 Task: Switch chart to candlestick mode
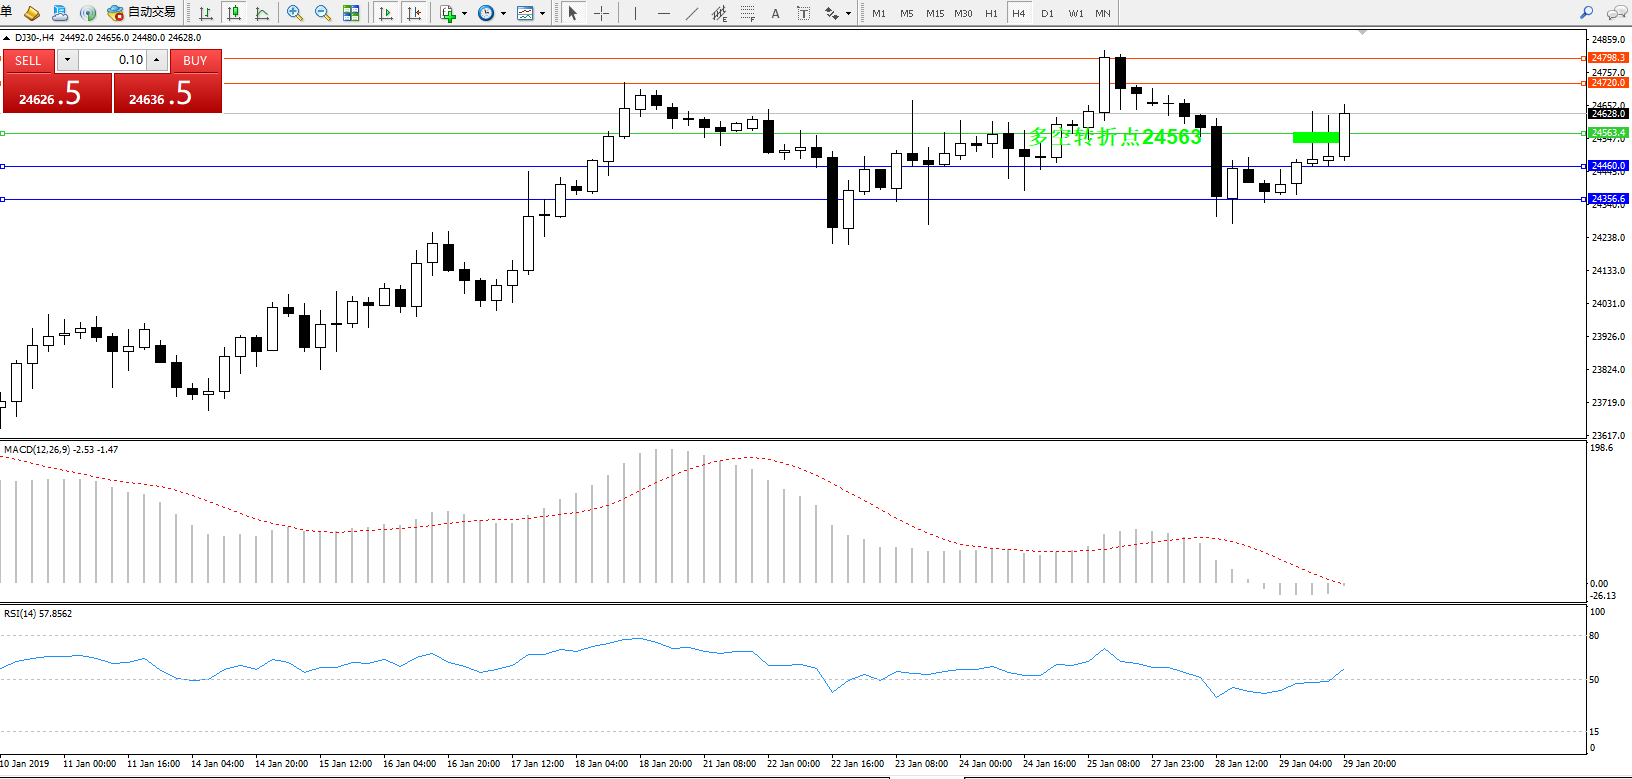pyautogui.click(x=234, y=13)
